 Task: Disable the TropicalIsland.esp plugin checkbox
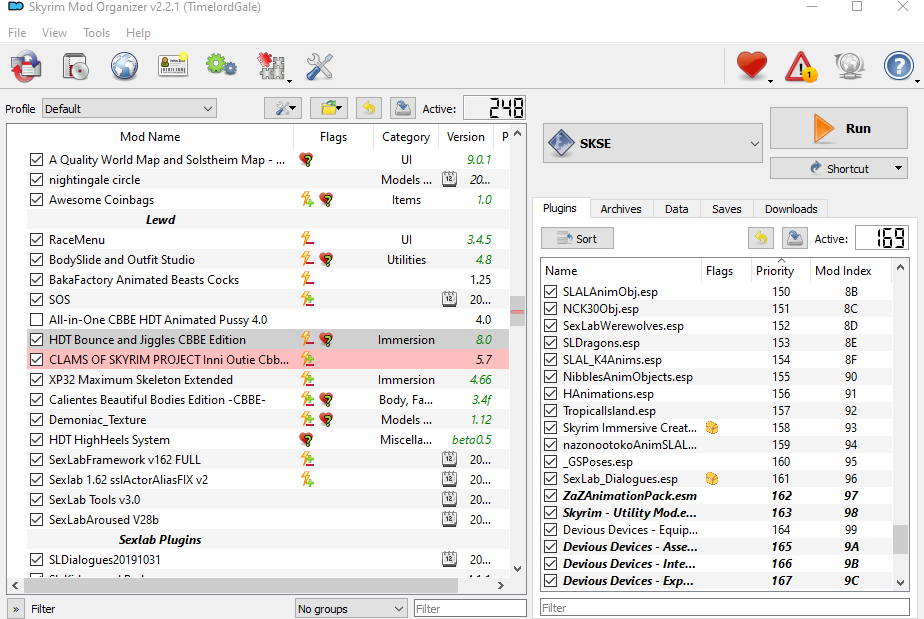pos(550,410)
